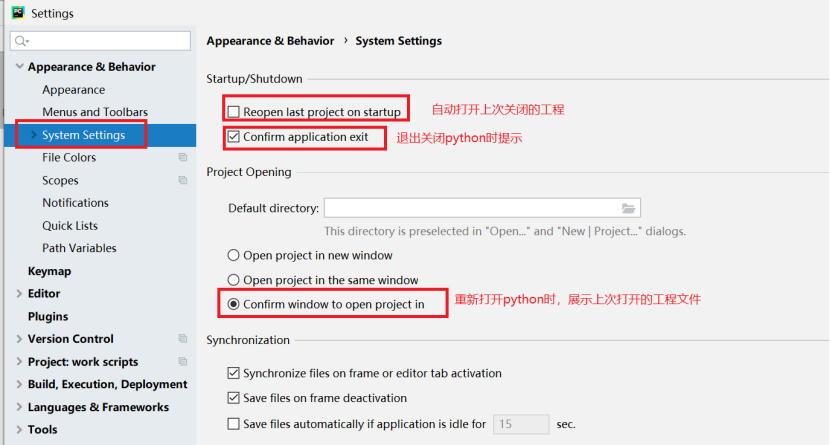The image size is (830, 445).
Task: Open the Notifications settings page
Action: (76, 203)
